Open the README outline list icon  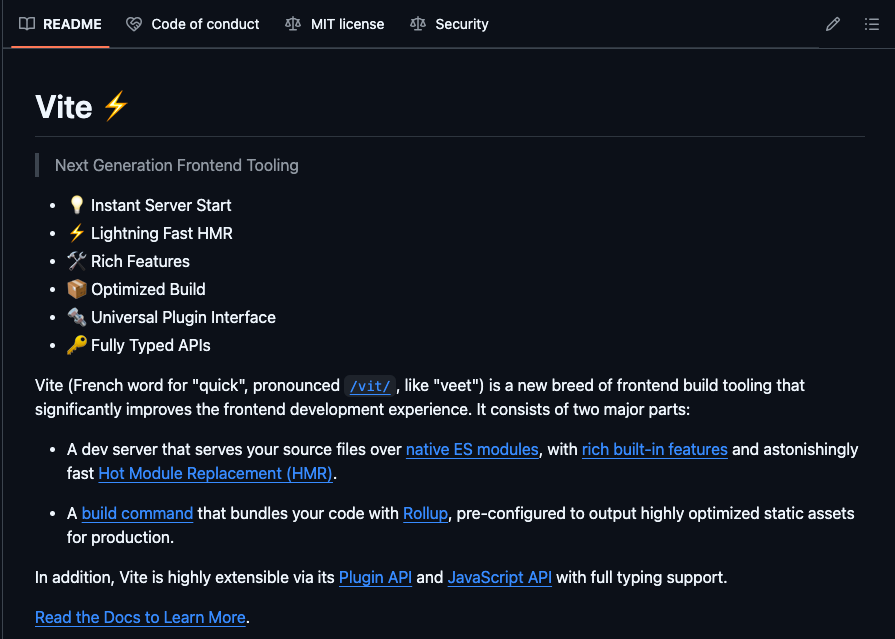[x=872, y=24]
